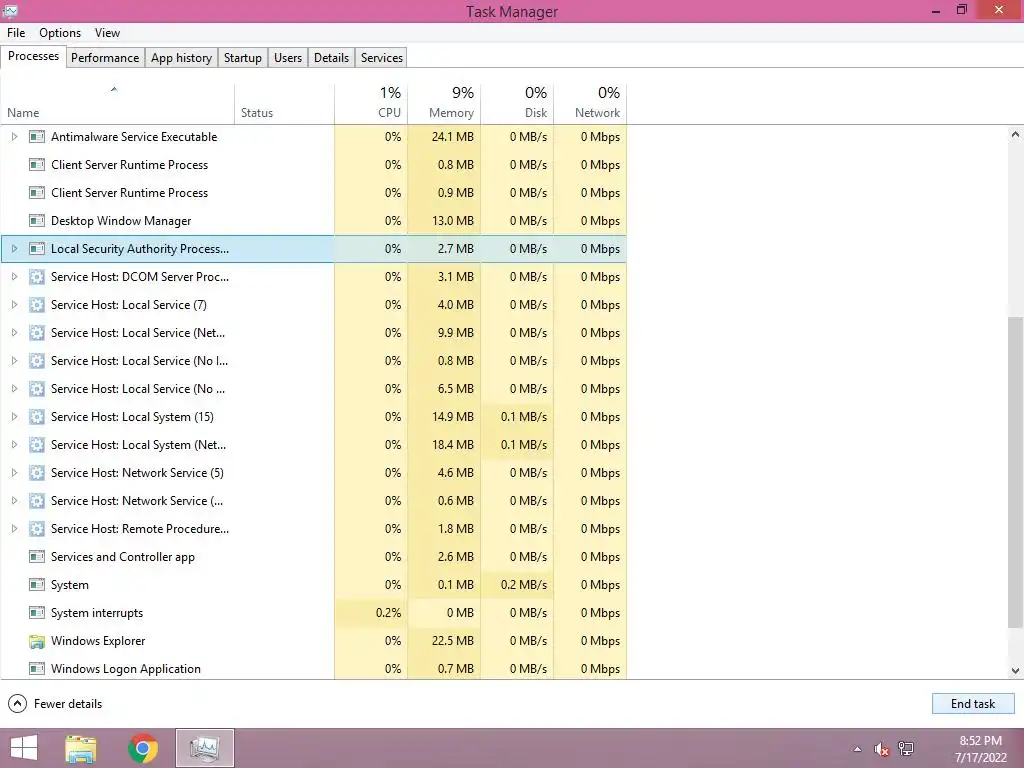Click the network tray icon
Screen dimensions: 1024x768
906,749
